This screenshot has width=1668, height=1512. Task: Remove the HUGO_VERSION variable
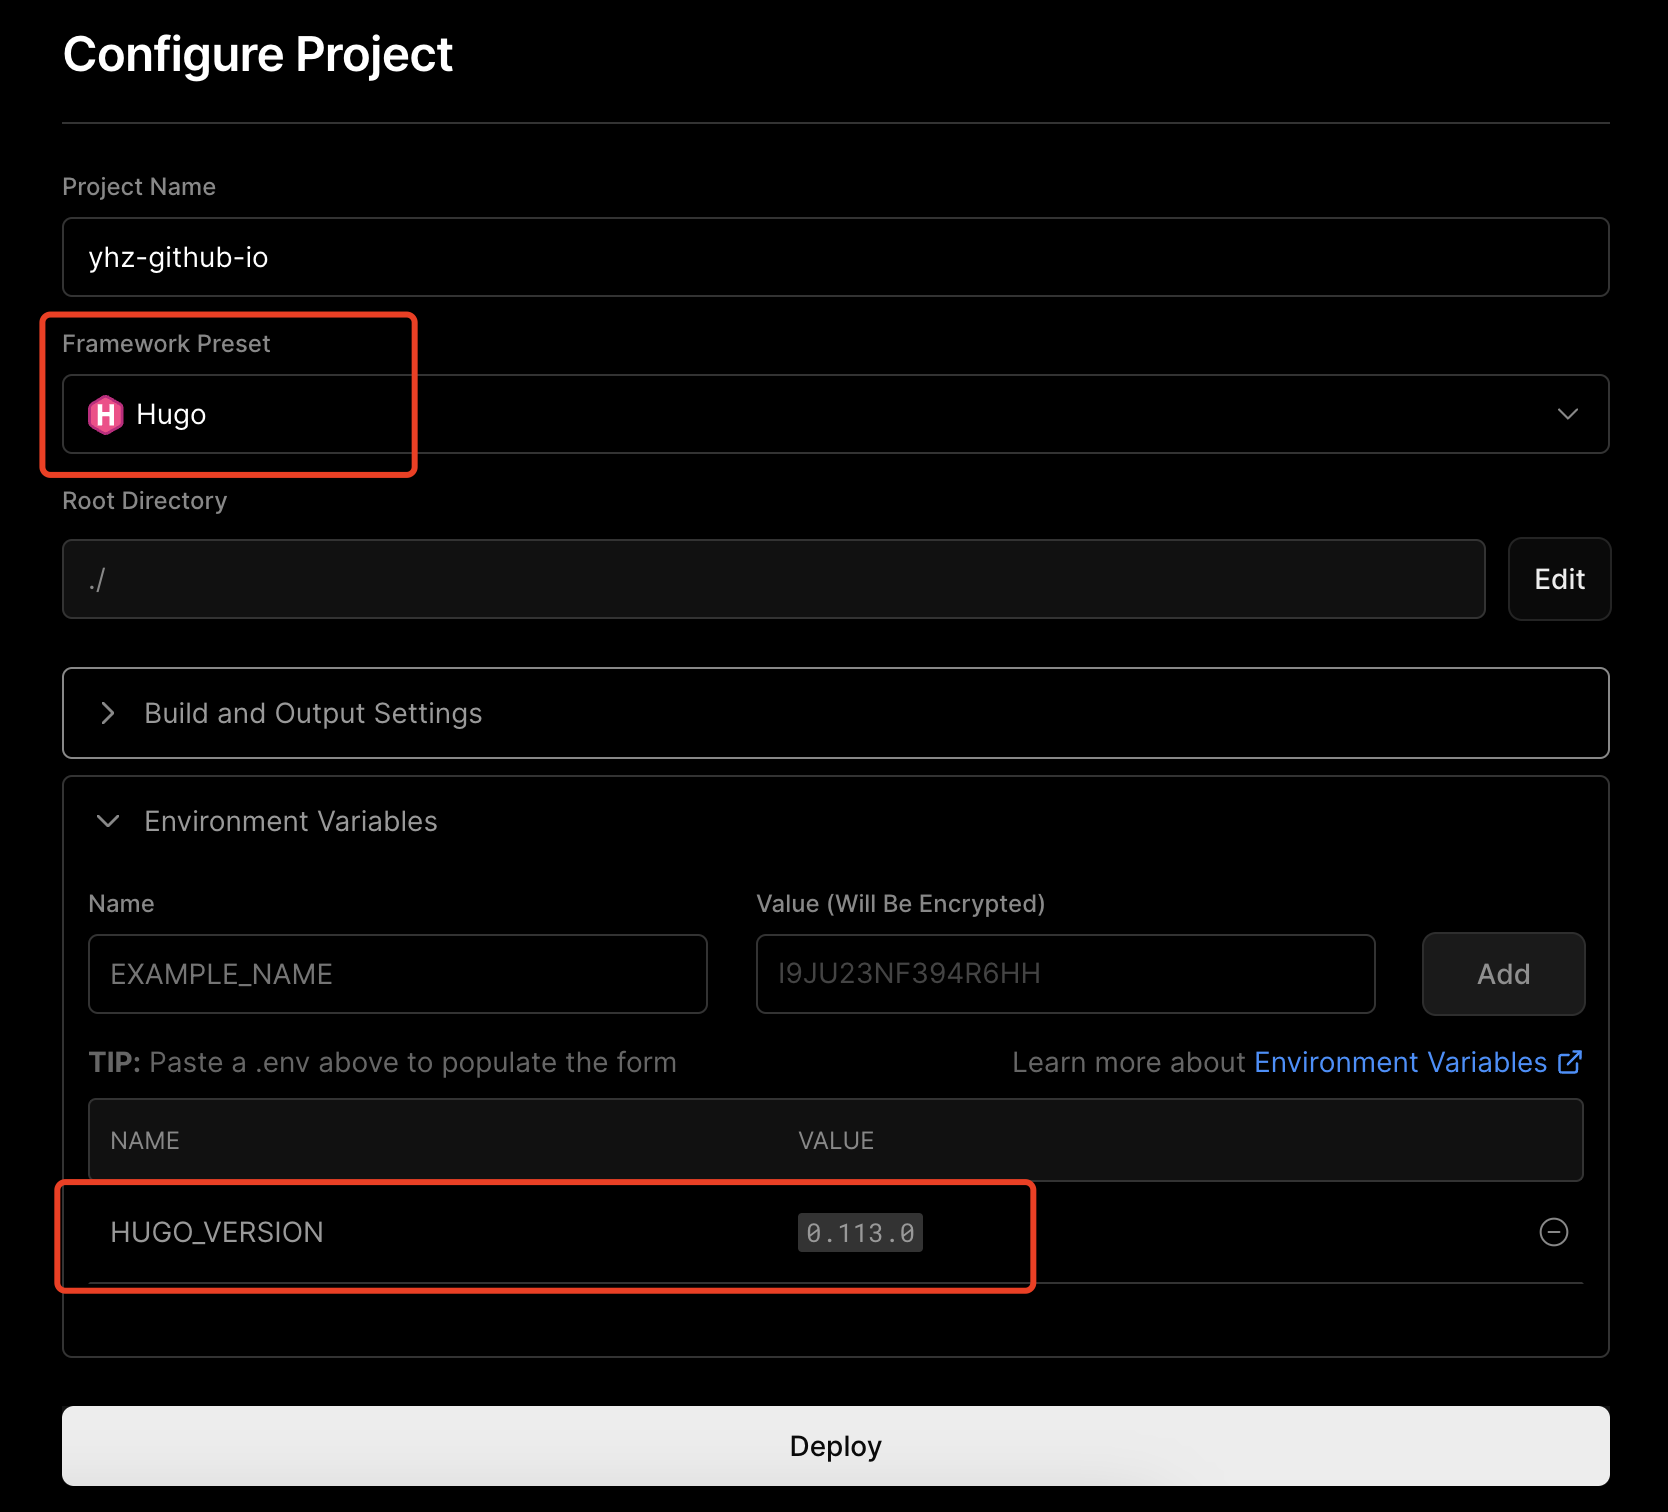(x=1553, y=1232)
